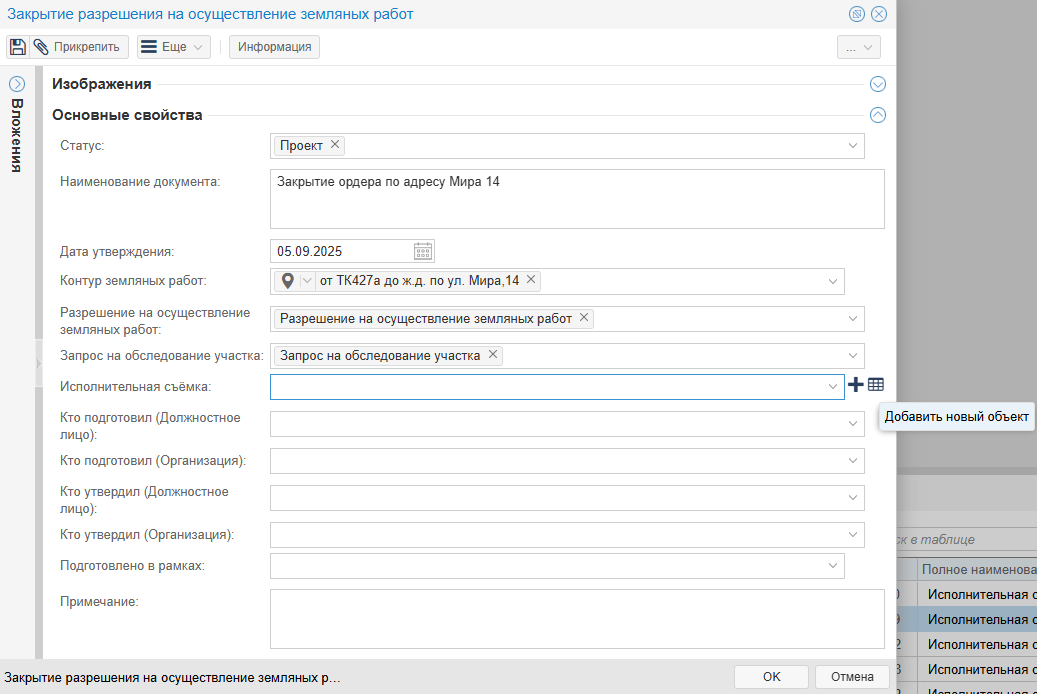
Task: Click the Информация button
Action: coord(274,47)
